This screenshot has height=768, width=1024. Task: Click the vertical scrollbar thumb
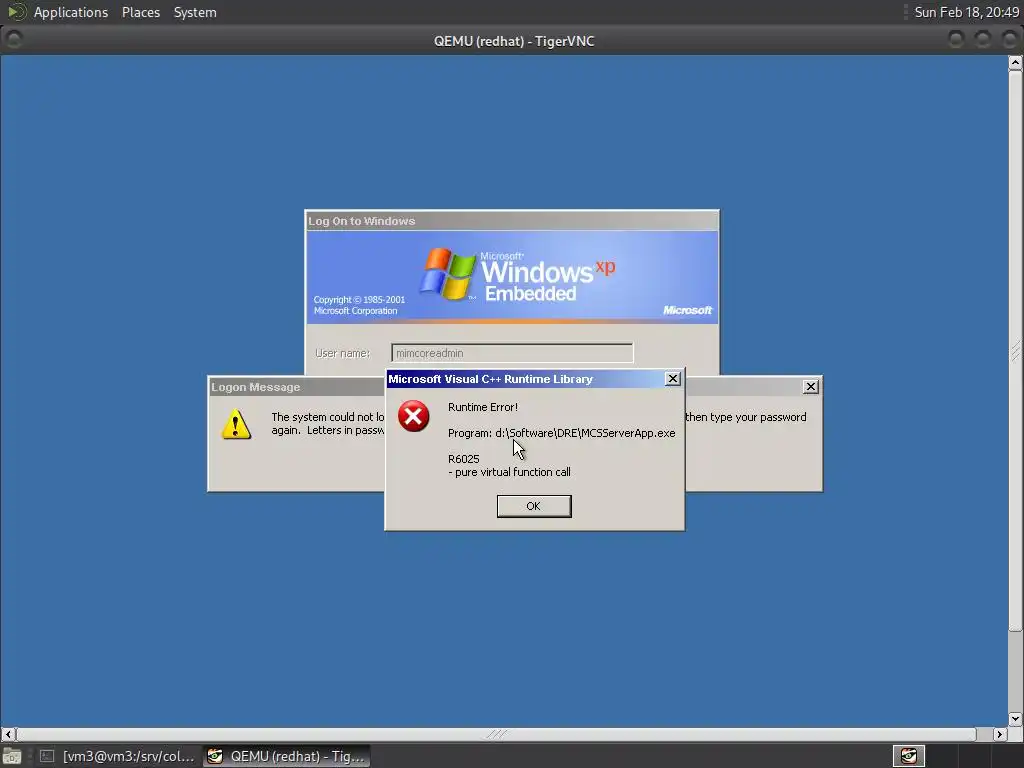pos(1015,351)
